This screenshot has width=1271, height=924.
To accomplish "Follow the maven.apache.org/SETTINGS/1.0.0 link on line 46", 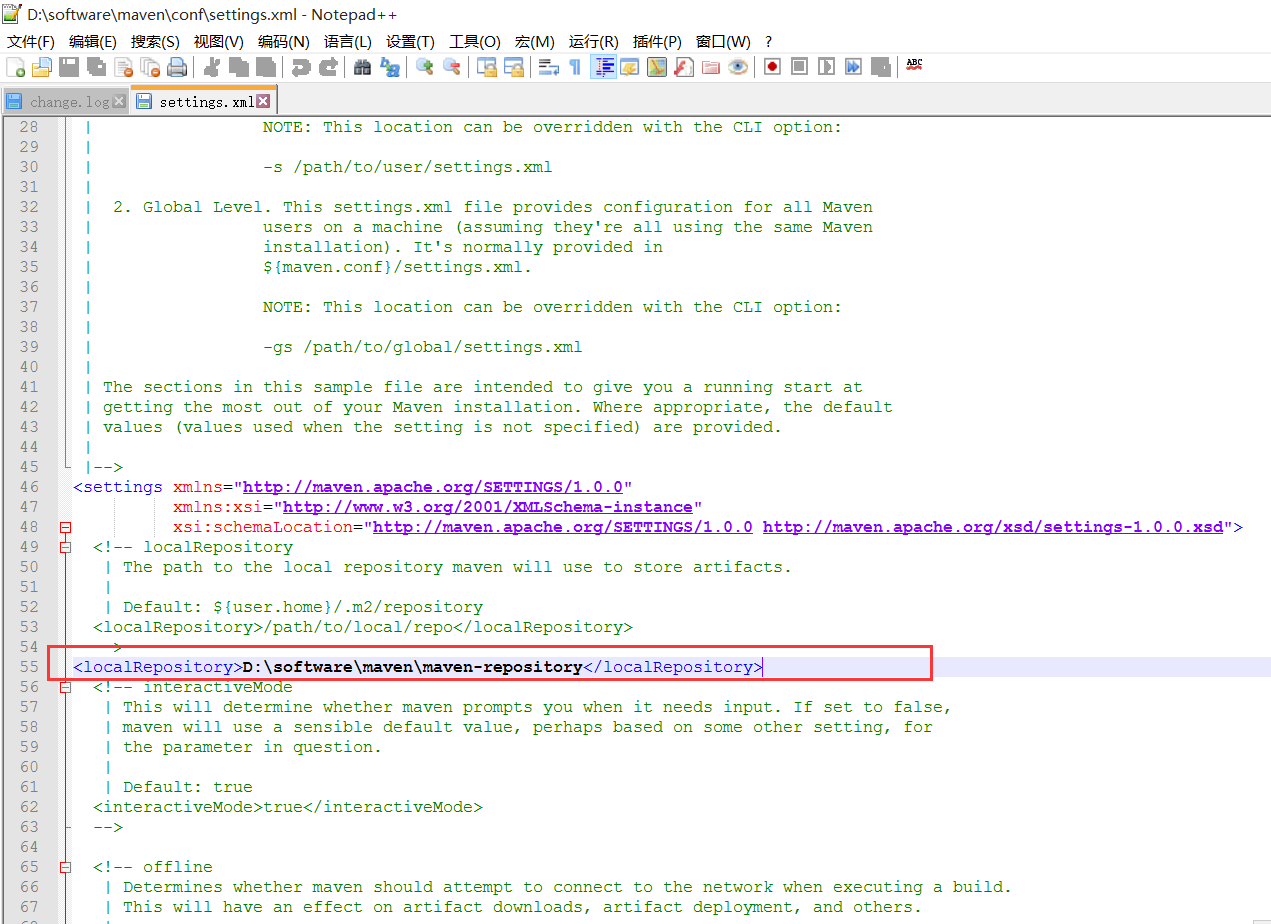I will (433, 487).
